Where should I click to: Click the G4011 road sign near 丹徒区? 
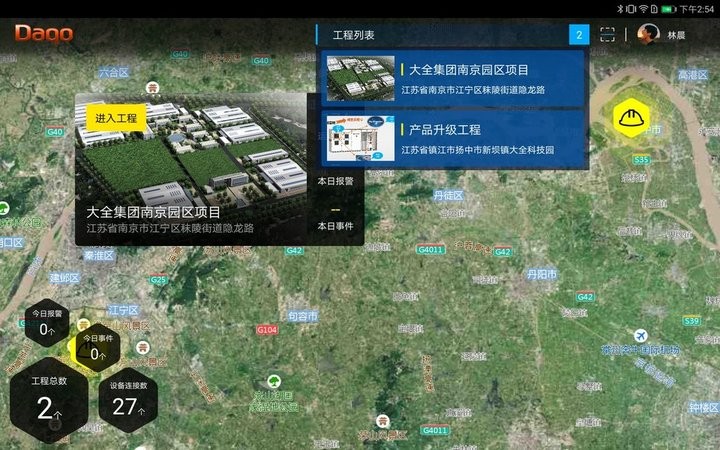click(431, 250)
